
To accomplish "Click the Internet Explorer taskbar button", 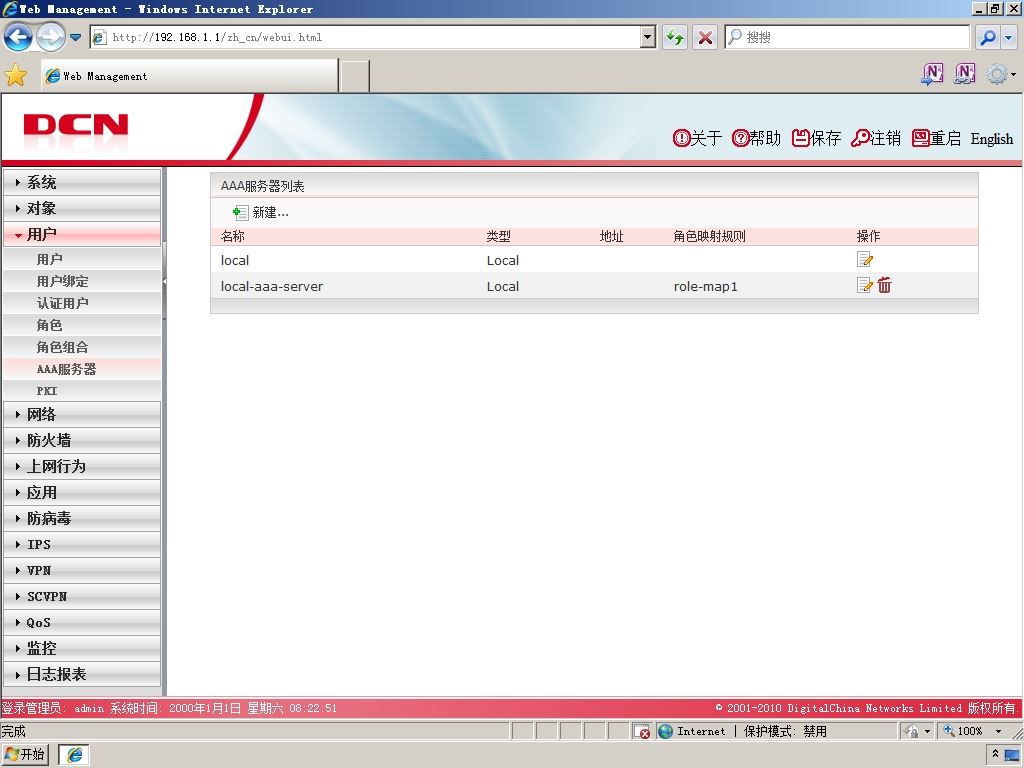I will 74,754.
